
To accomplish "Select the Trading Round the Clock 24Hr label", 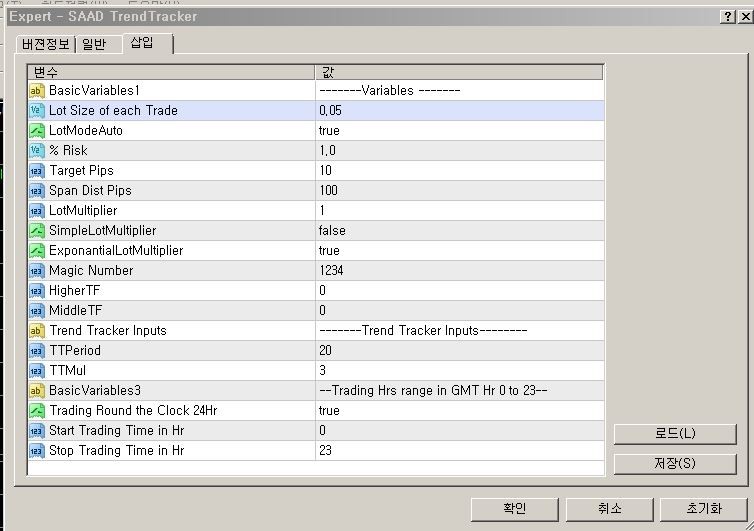I will pyautogui.click(x=133, y=411).
